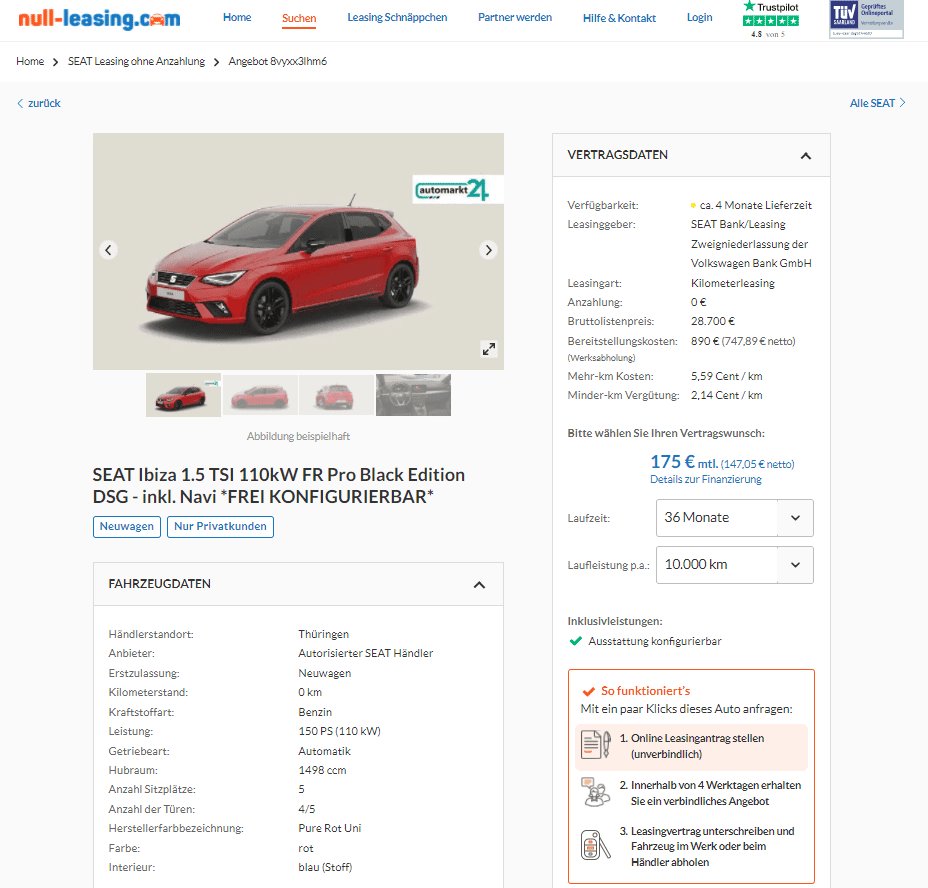Screen dimensions: 928x888
Task: Select the first front-view car thumbnail
Action: click(x=183, y=395)
